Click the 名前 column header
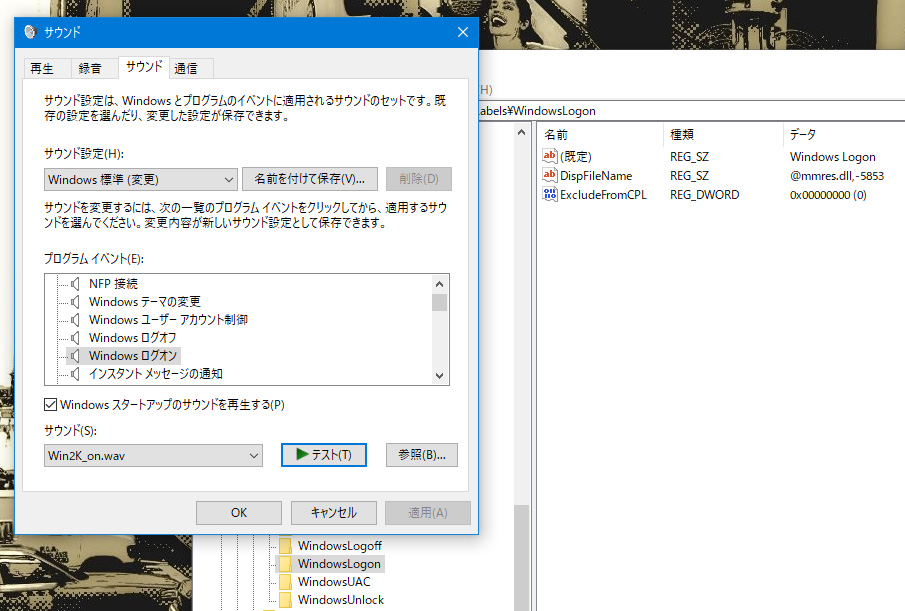The width and height of the screenshot is (905, 611). [x=600, y=134]
